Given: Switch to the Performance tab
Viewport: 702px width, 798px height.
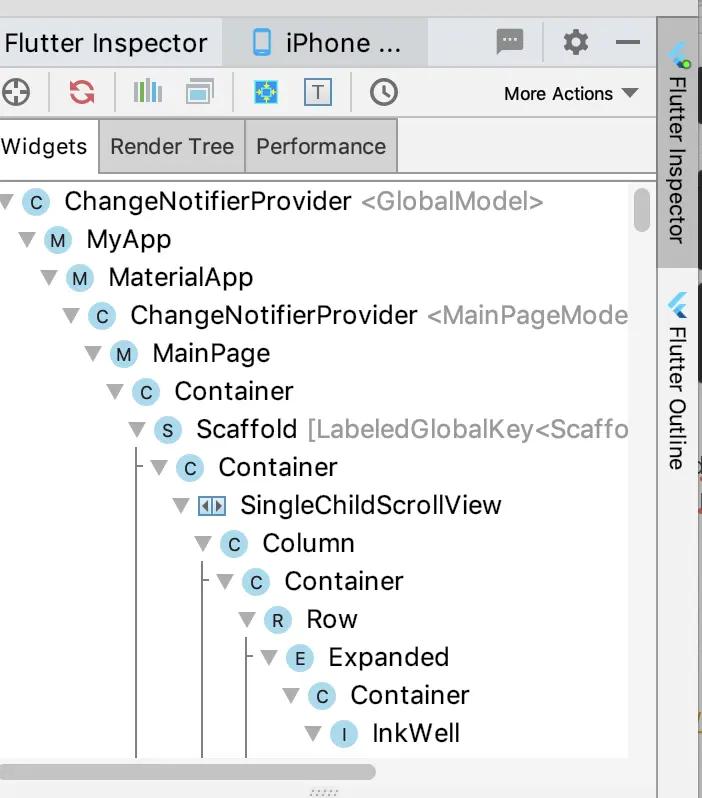Looking at the screenshot, I should click(321, 147).
